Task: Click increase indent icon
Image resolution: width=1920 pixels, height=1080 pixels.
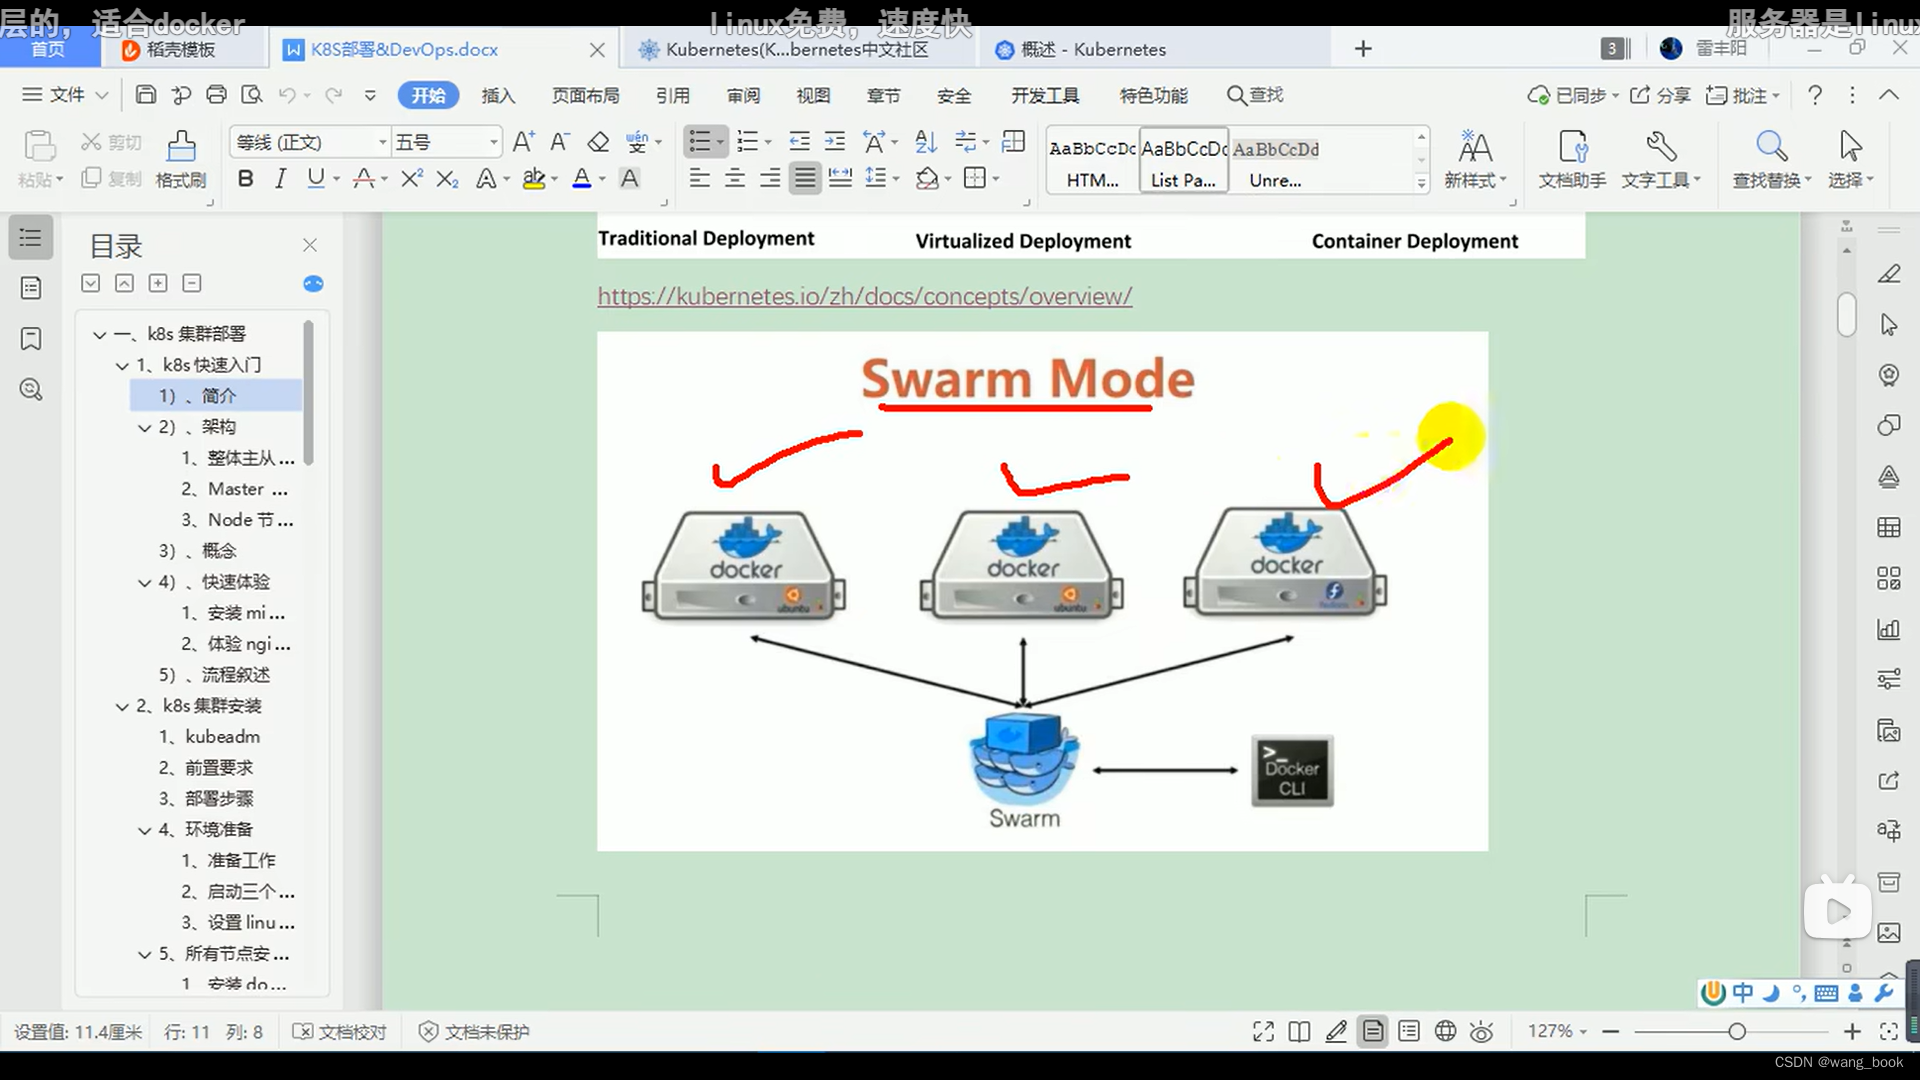Action: point(834,142)
